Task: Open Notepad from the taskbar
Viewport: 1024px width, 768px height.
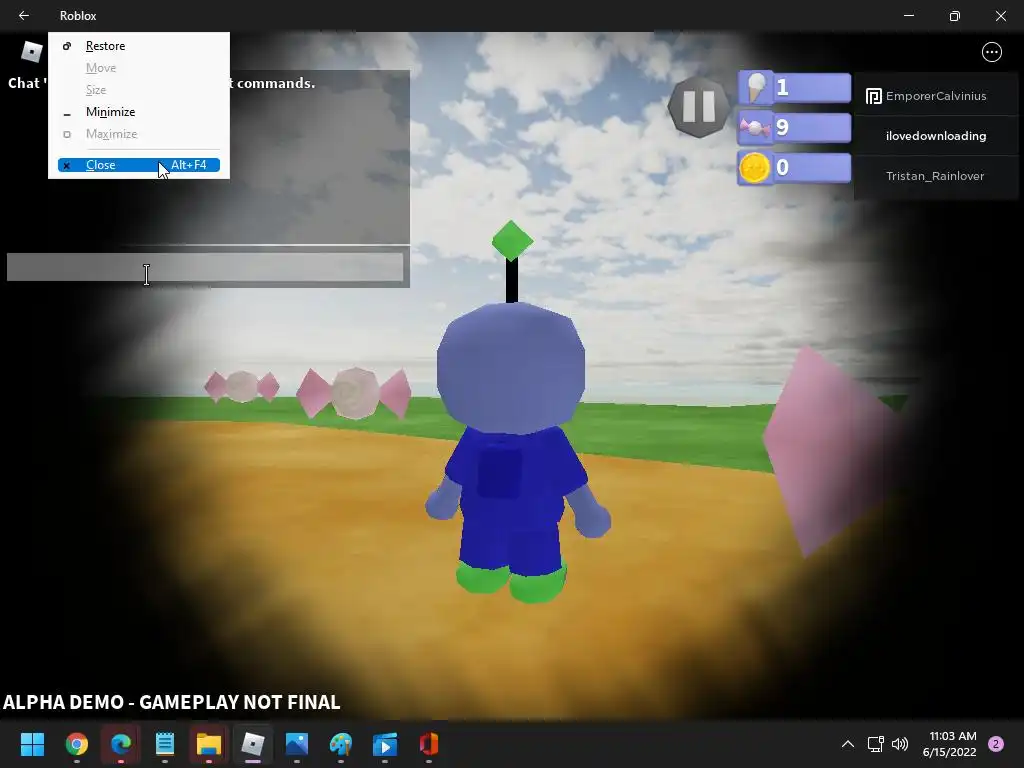Action: 165,744
